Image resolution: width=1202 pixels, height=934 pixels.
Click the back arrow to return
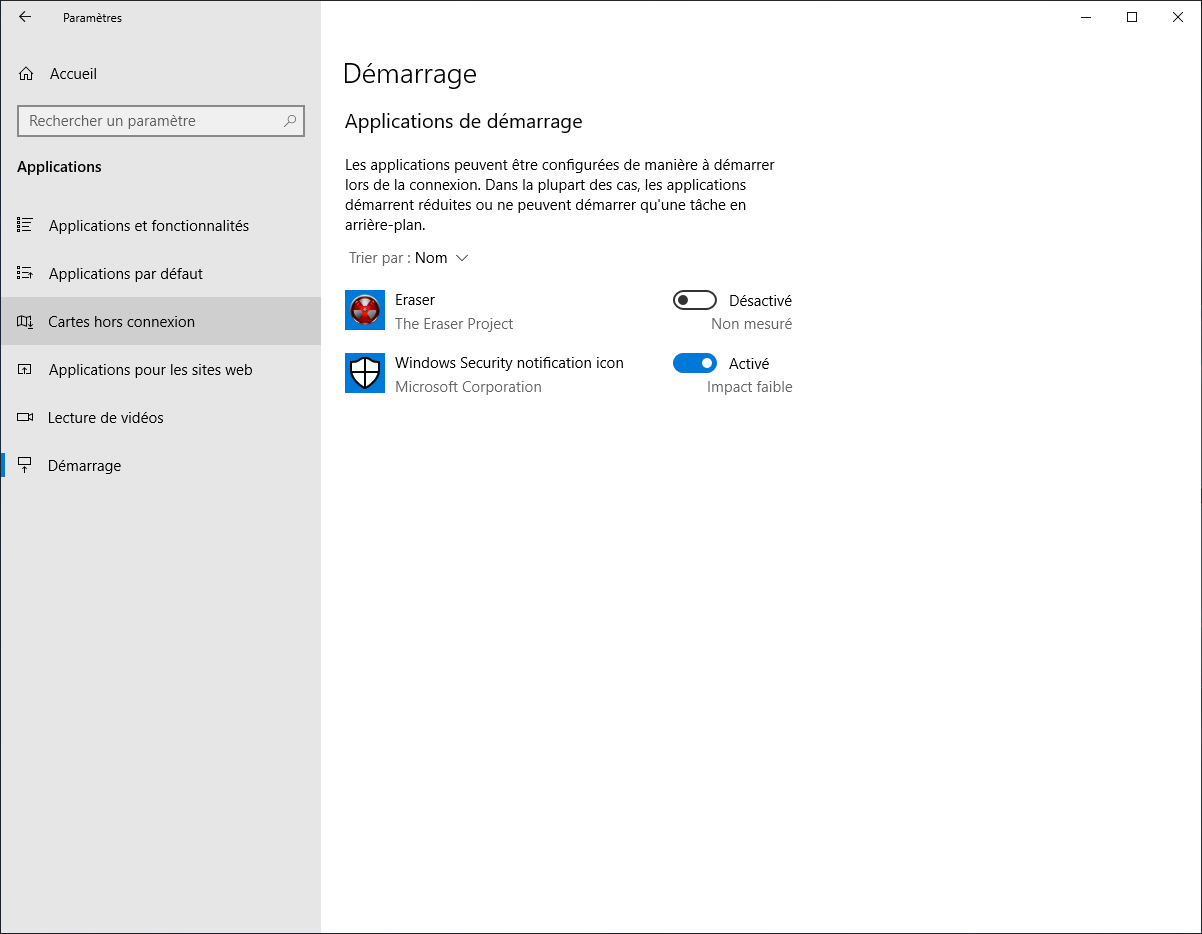[25, 17]
